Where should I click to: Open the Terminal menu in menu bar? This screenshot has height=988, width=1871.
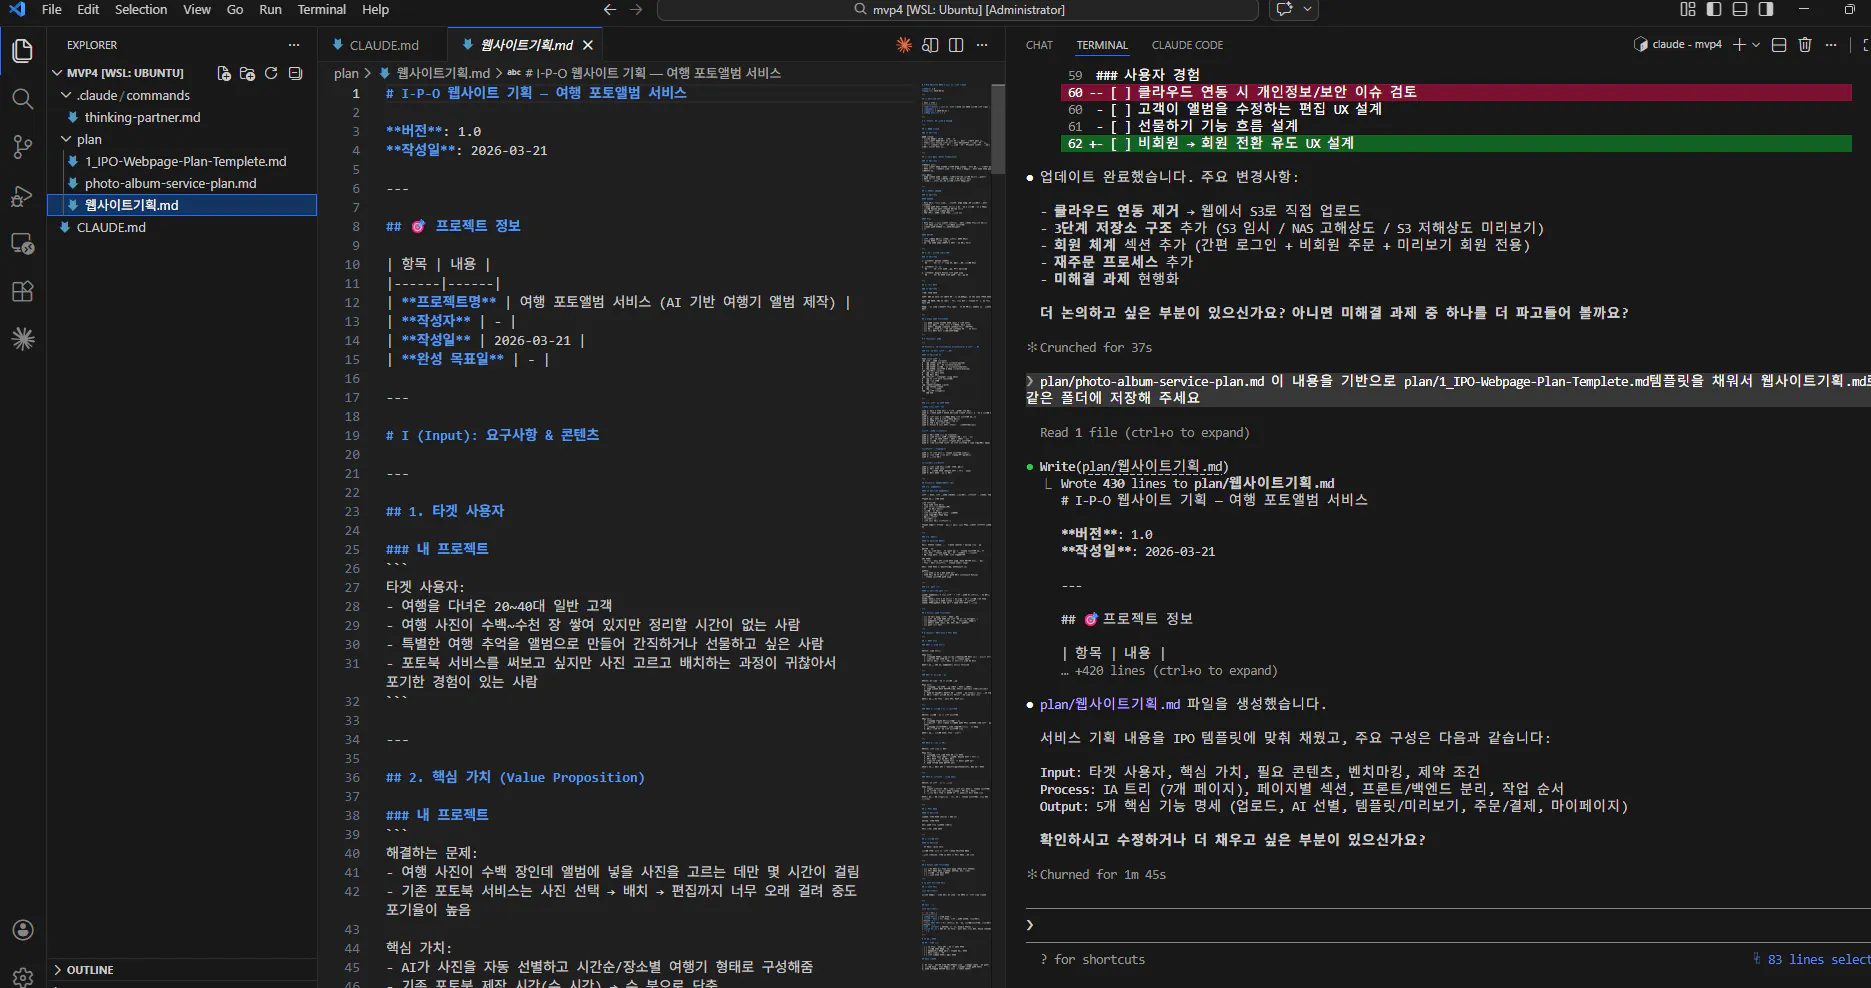tap(322, 10)
